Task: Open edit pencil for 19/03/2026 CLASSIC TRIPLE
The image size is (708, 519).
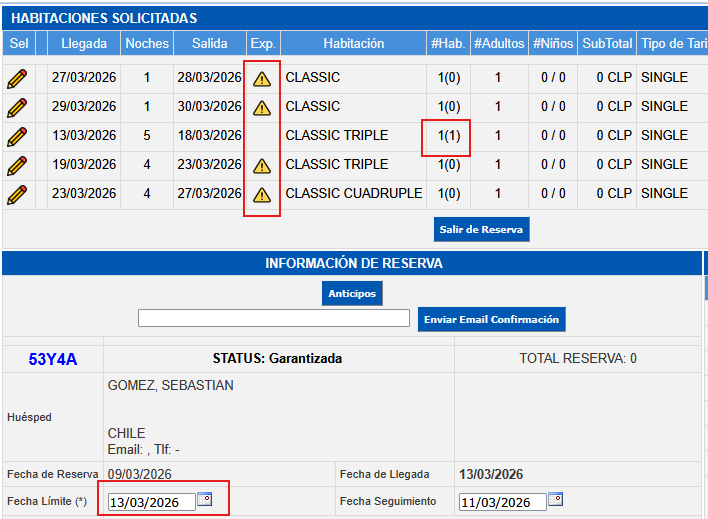Action: click(x=17, y=165)
